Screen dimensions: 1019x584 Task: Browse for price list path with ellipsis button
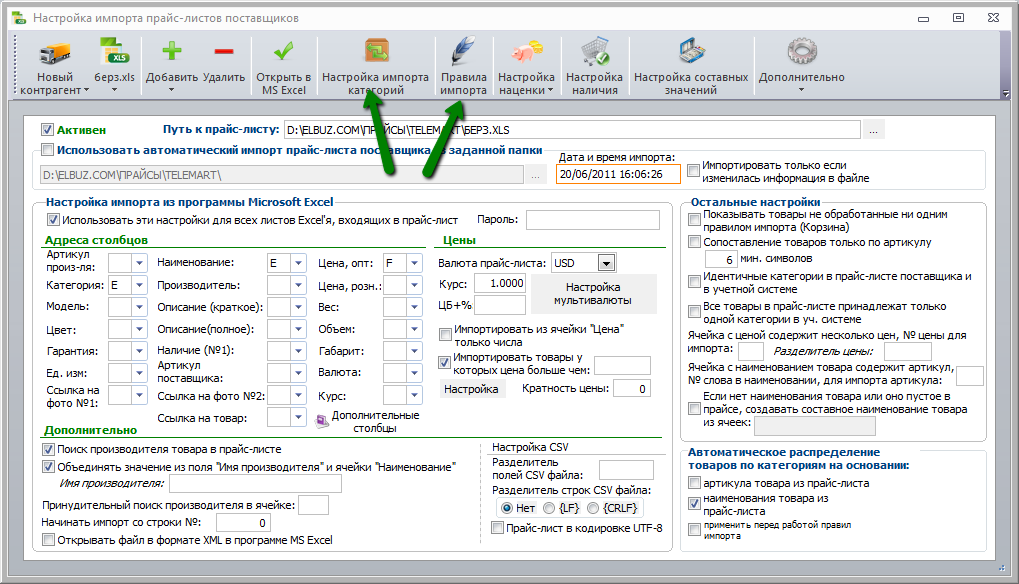[873, 130]
